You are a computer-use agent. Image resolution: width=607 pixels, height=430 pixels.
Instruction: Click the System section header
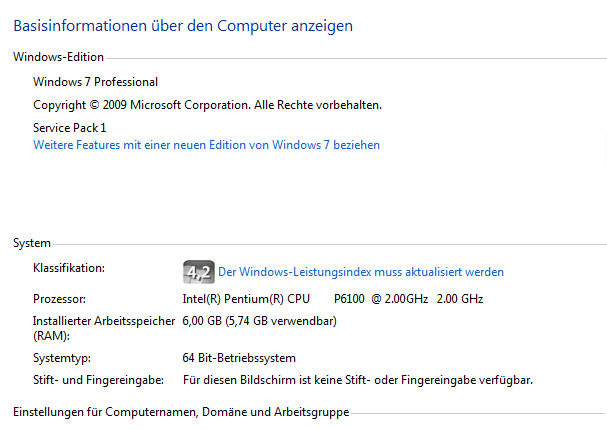click(32, 243)
